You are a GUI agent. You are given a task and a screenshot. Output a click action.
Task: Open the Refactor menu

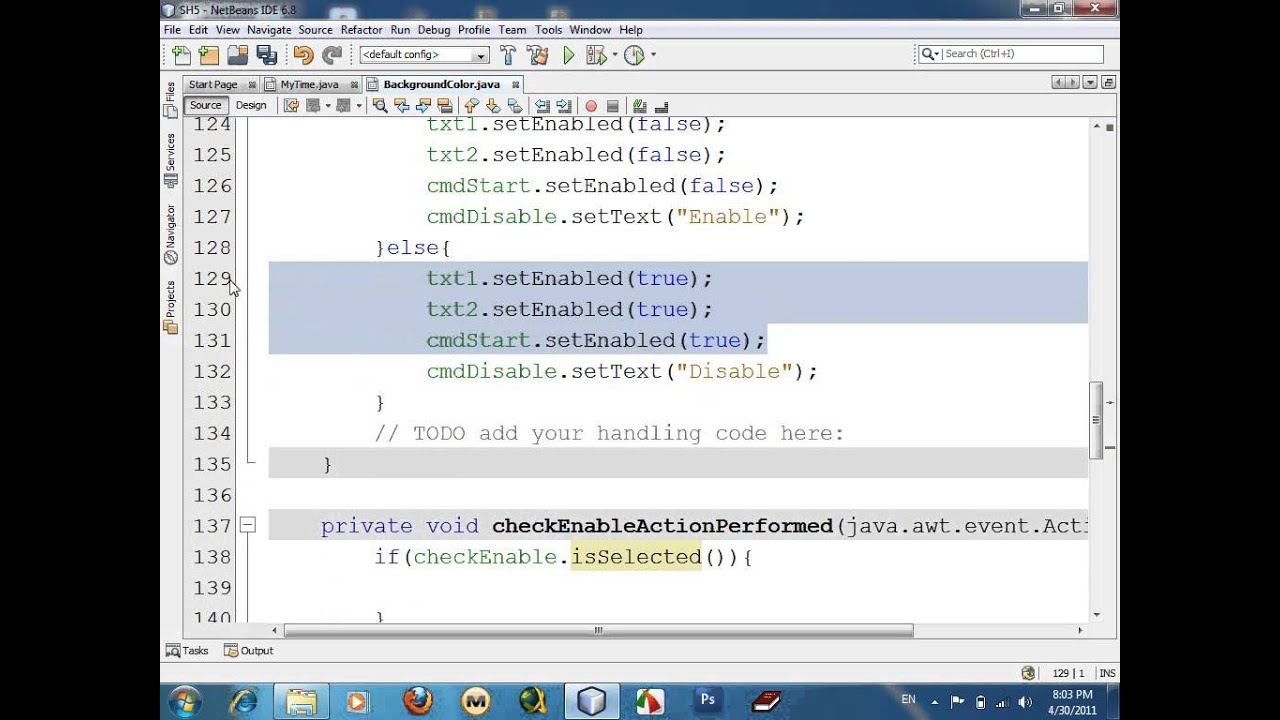(x=361, y=30)
